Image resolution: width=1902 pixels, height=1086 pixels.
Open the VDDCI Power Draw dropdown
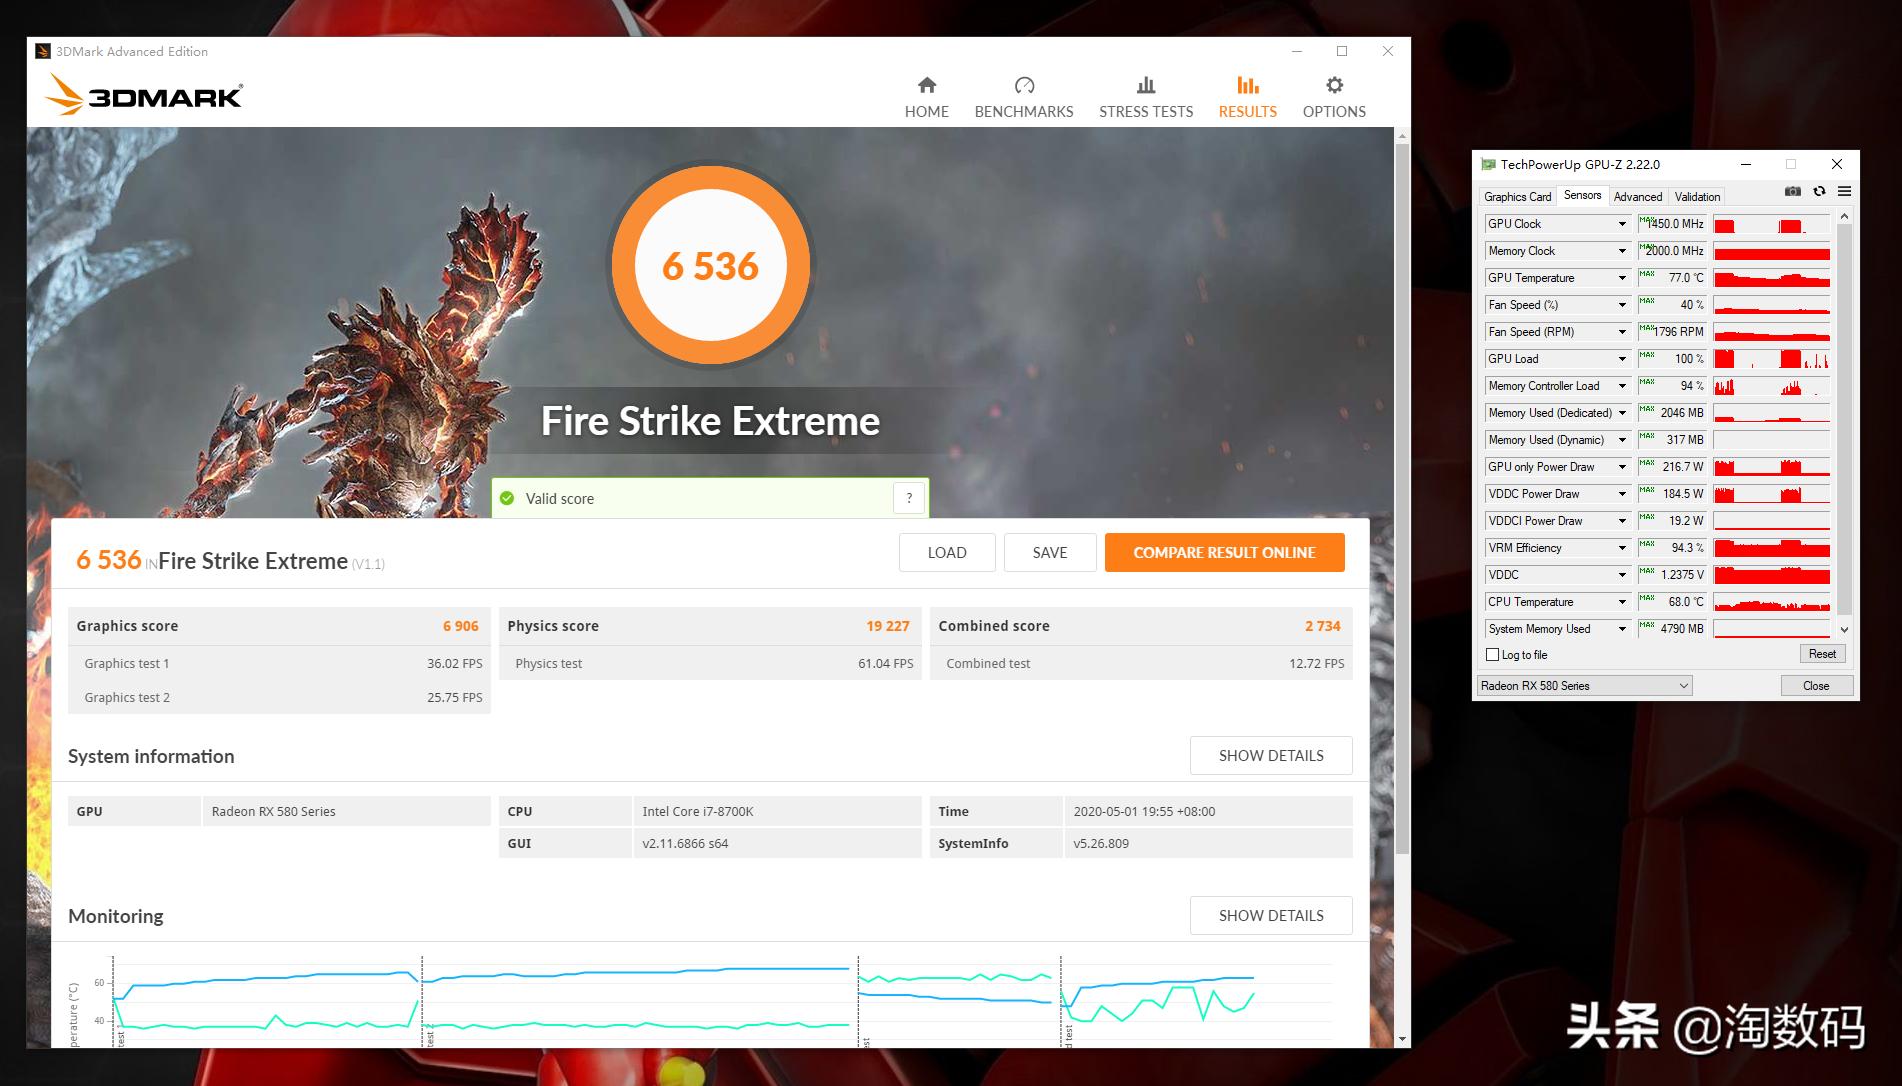pos(1622,521)
